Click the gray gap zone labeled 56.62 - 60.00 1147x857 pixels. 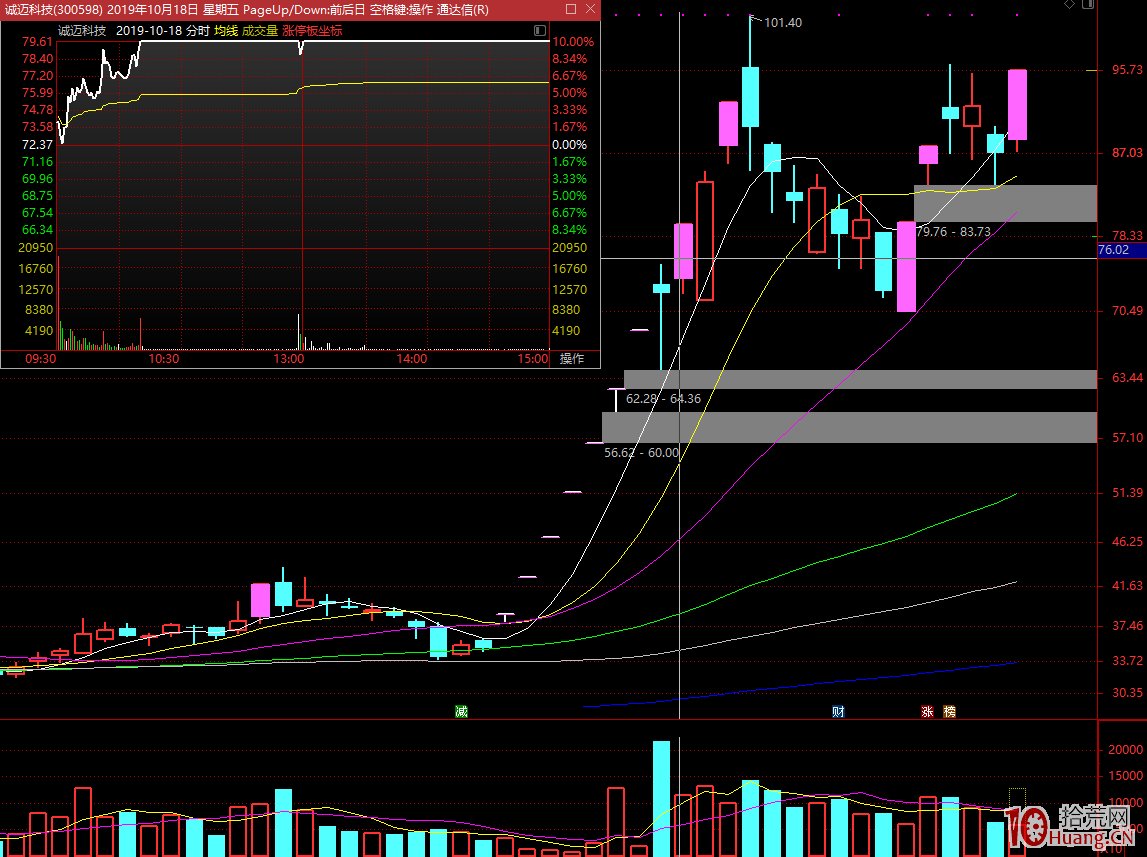[850, 427]
